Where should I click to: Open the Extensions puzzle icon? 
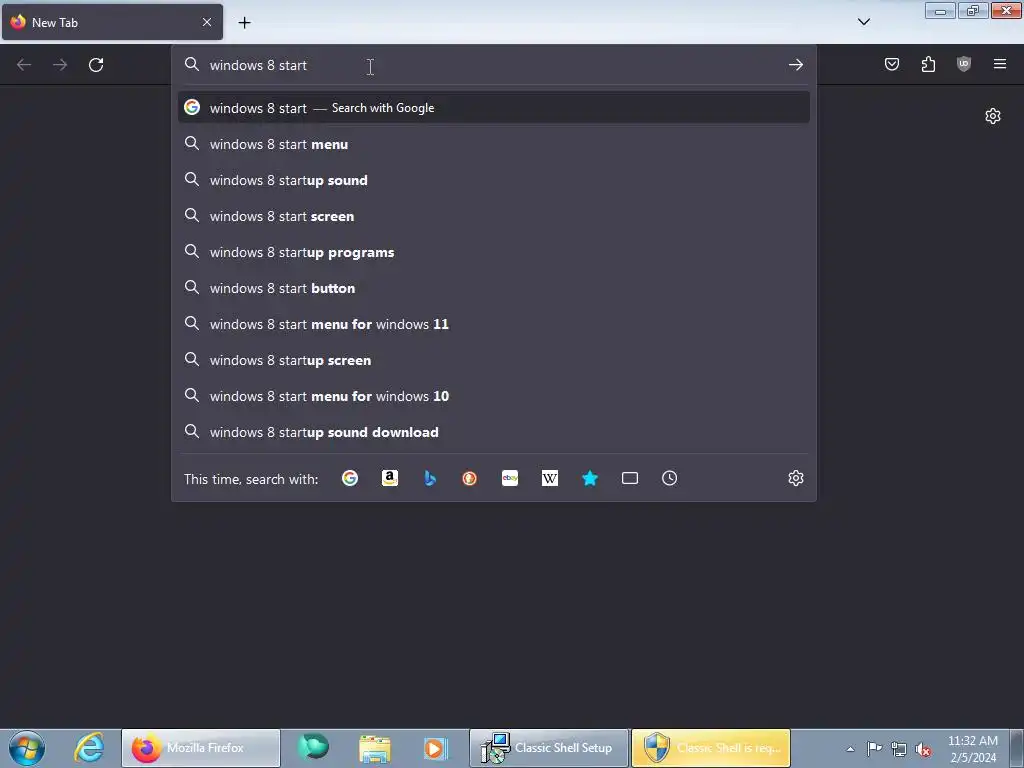pos(928,64)
